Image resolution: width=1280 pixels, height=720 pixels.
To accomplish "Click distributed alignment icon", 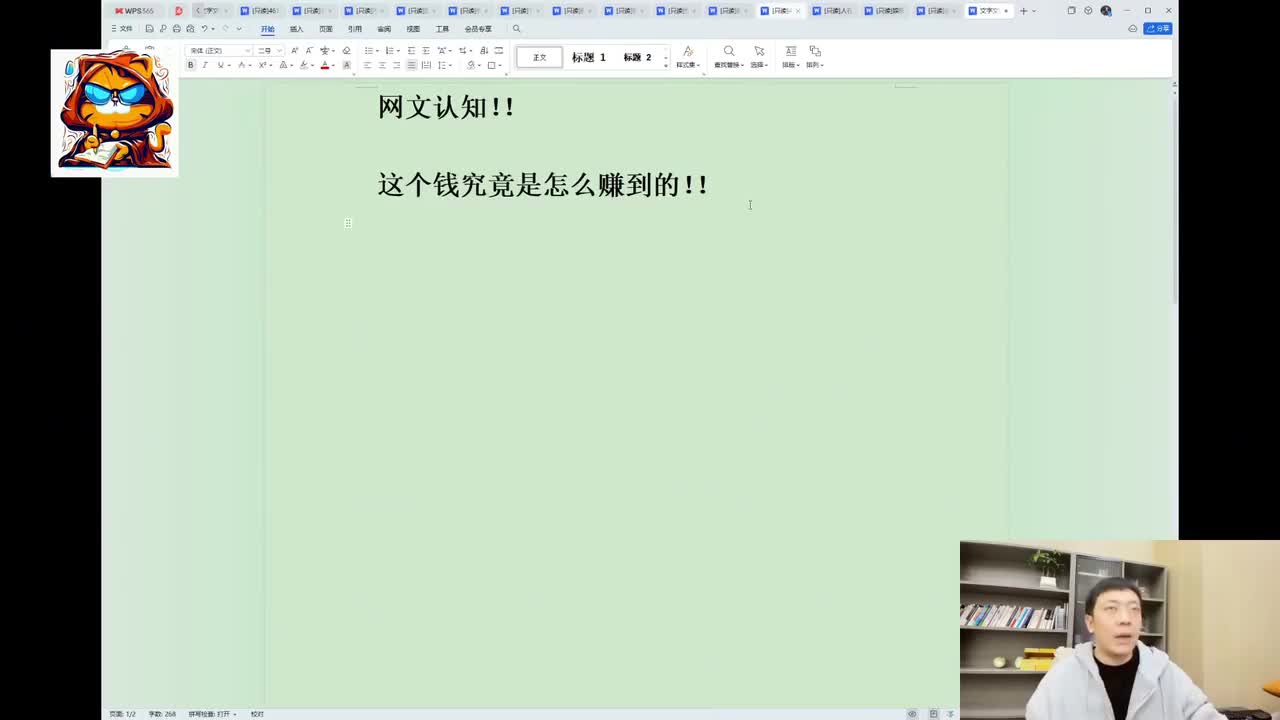I will [426, 65].
